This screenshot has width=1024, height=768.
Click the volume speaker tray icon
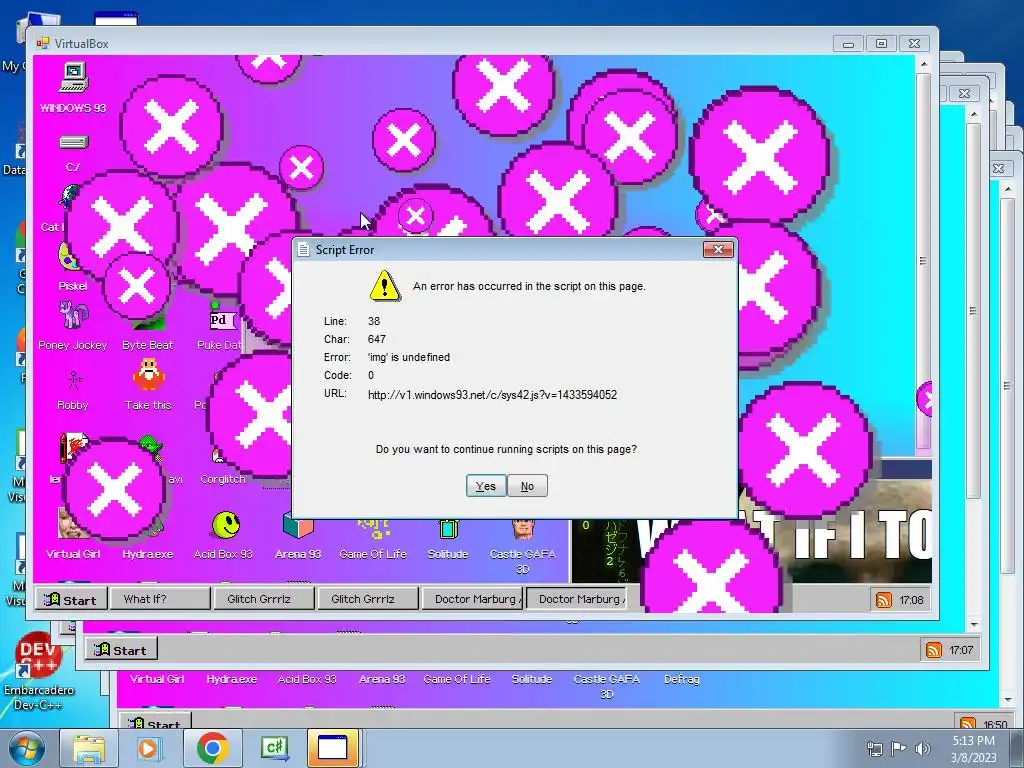[923, 749]
